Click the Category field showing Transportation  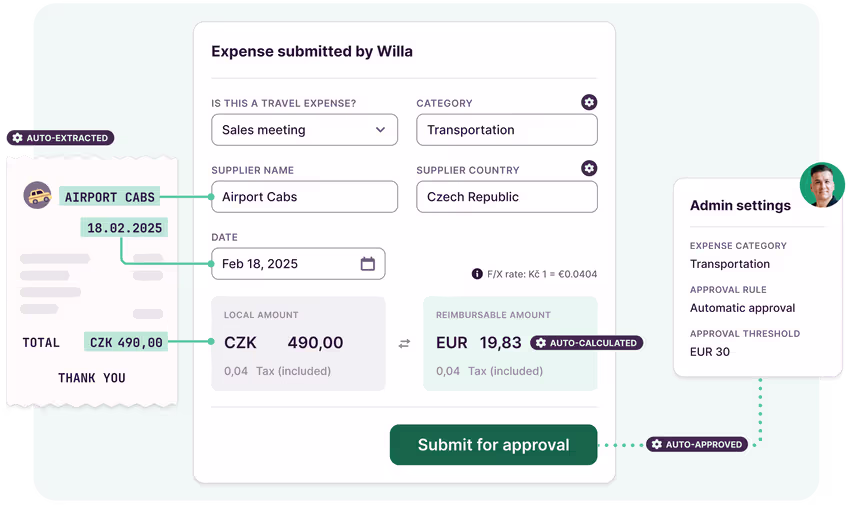click(x=506, y=130)
